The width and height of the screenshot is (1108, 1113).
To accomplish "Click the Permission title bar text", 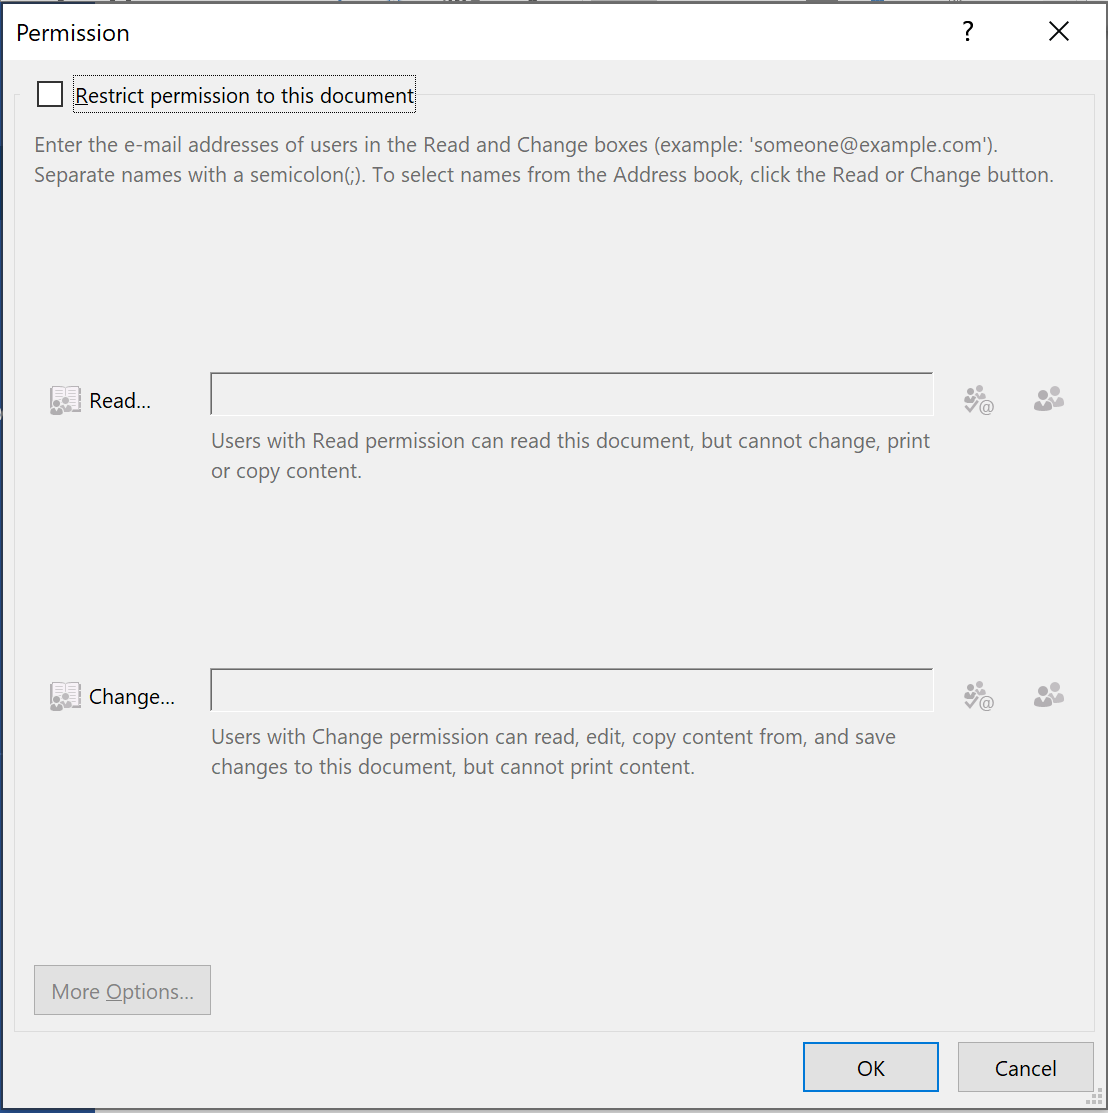I will coord(73,33).
